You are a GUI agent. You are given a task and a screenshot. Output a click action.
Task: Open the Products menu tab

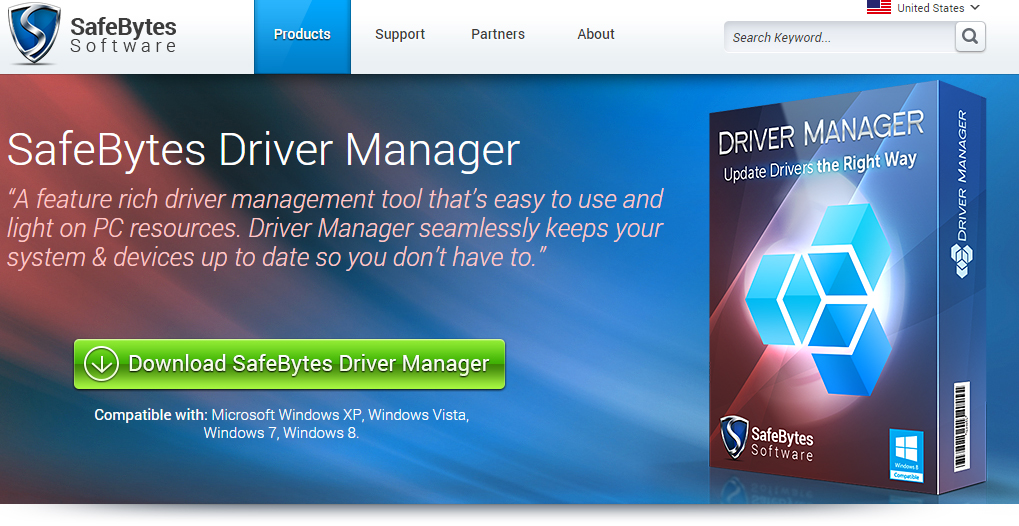[x=302, y=36]
